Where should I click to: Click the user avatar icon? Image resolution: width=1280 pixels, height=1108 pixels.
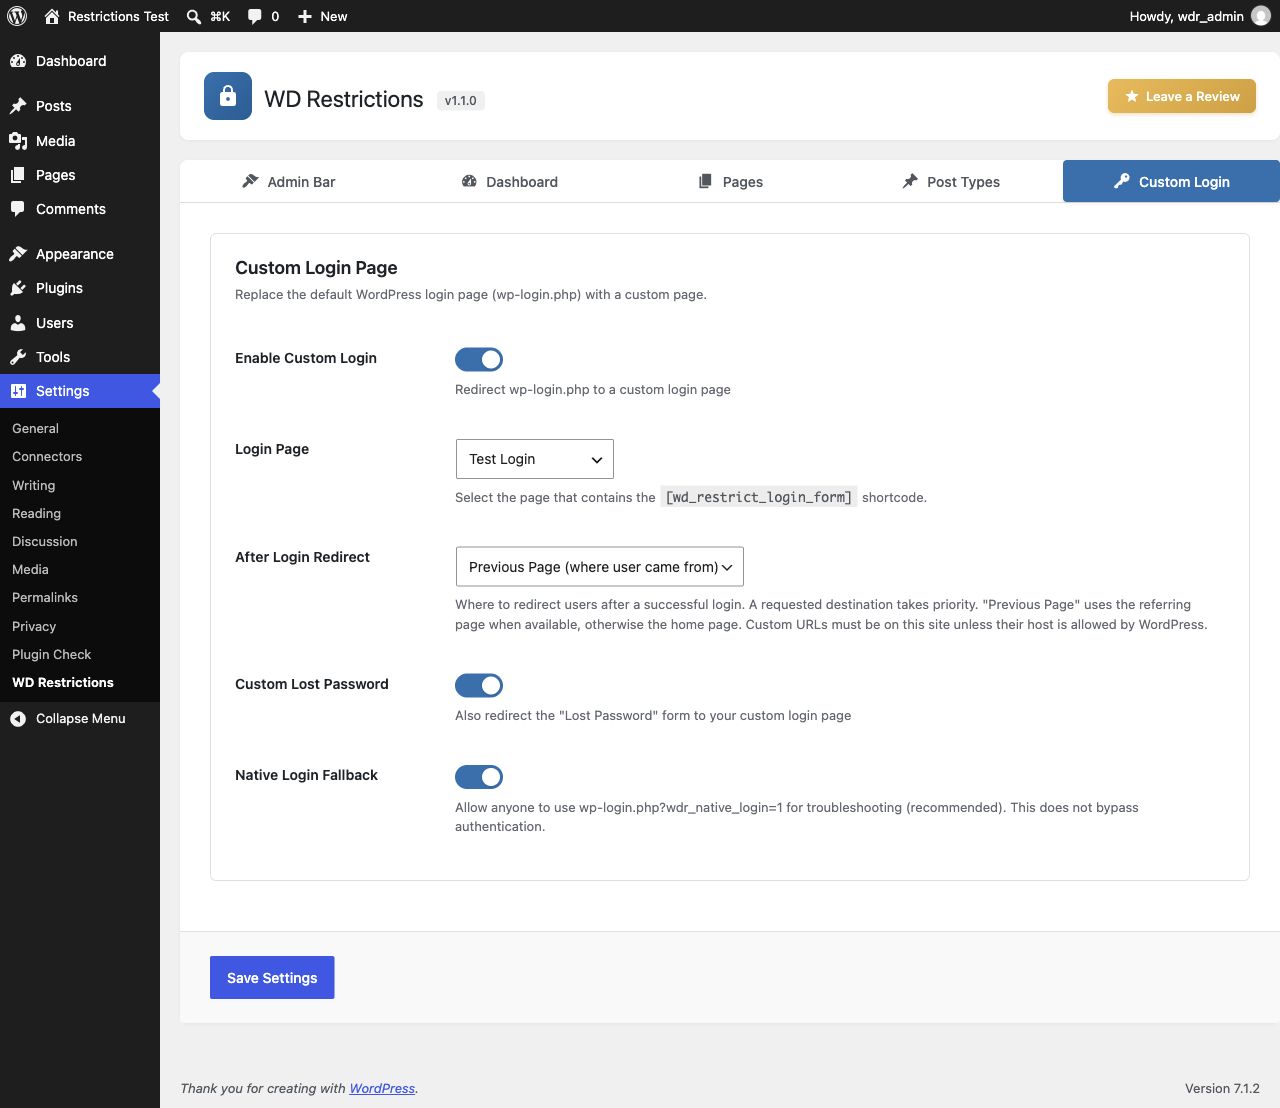[1261, 16]
